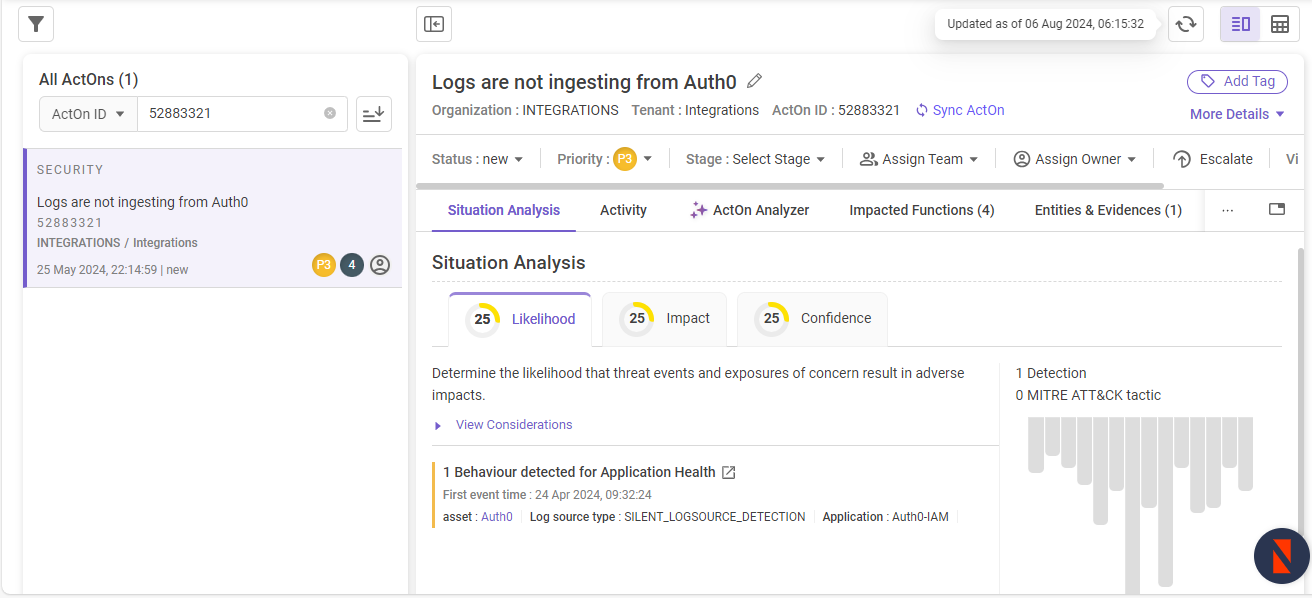Image resolution: width=1312 pixels, height=598 pixels.
Task: Click the Updated as of timestamp tooltip
Action: [x=1045, y=24]
